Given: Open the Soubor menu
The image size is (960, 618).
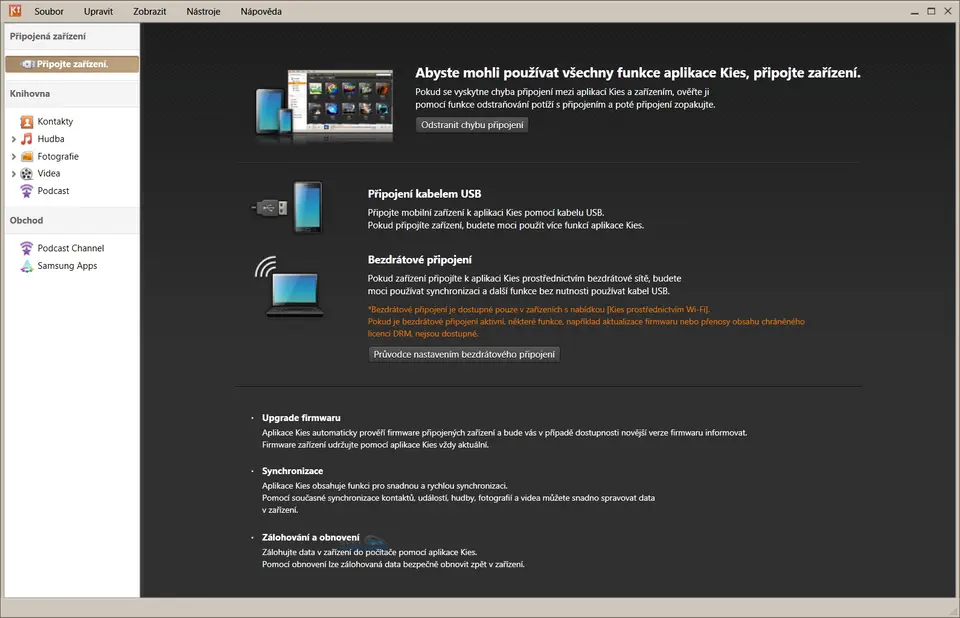Looking at the screenshot, I should coord(48,12).
